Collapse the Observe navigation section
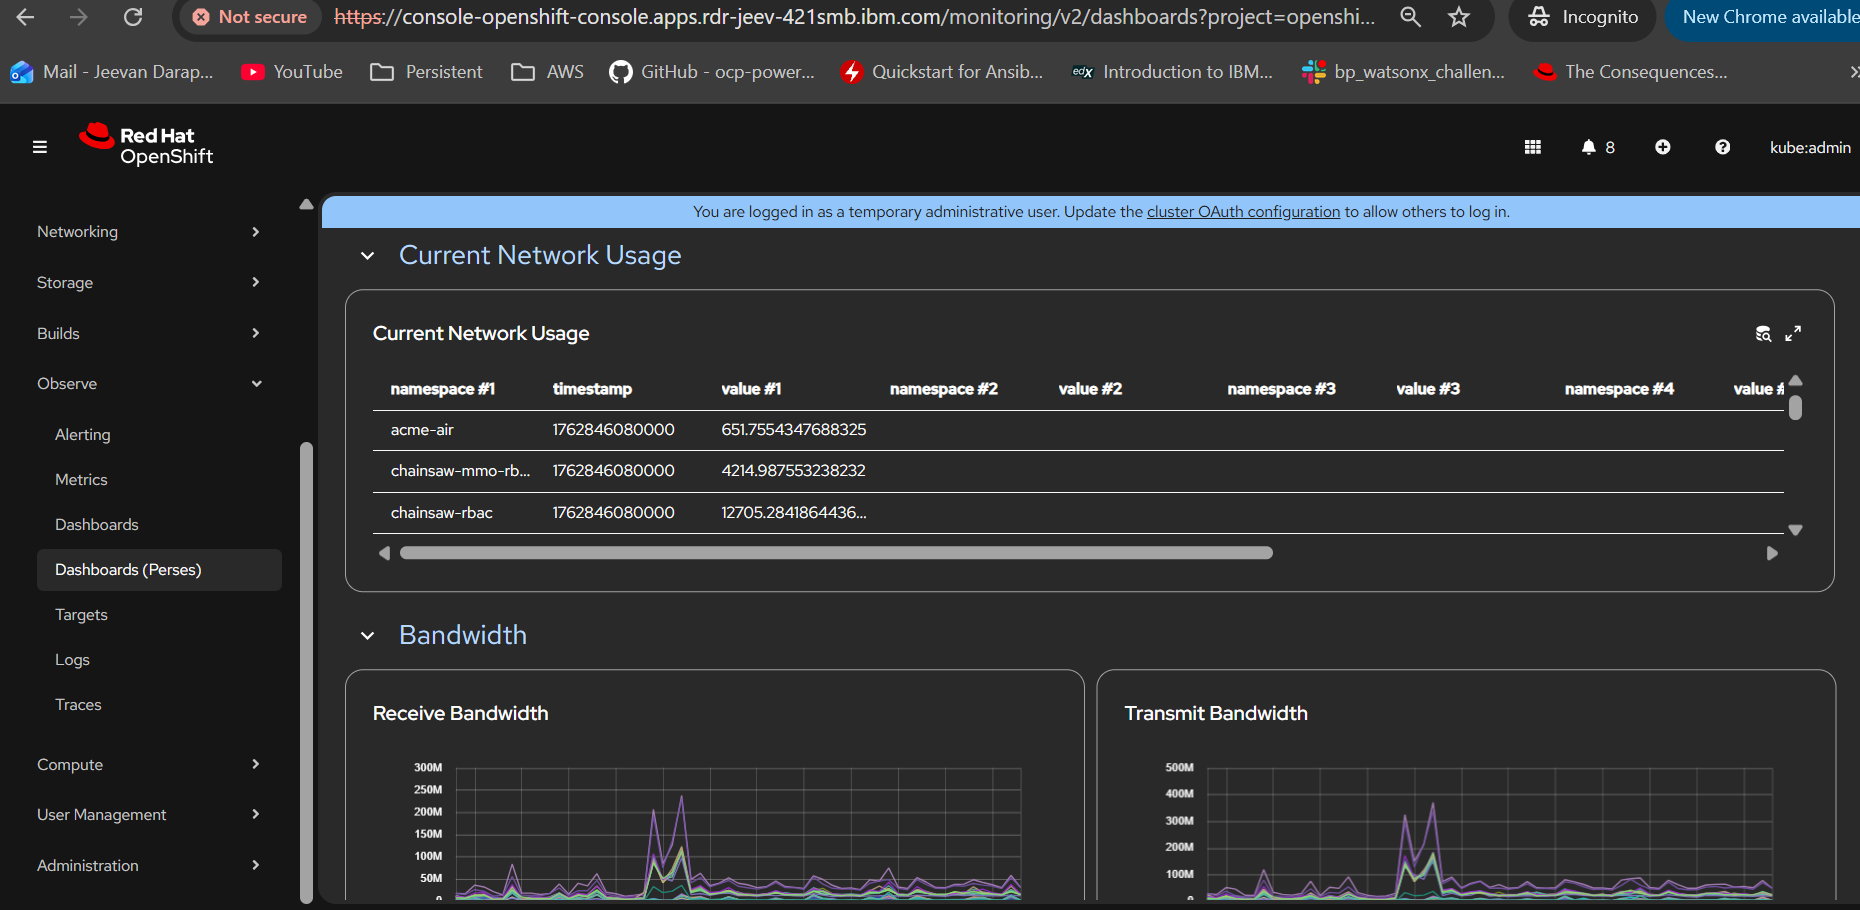1860x910 pixels. (x=148, y=384)
